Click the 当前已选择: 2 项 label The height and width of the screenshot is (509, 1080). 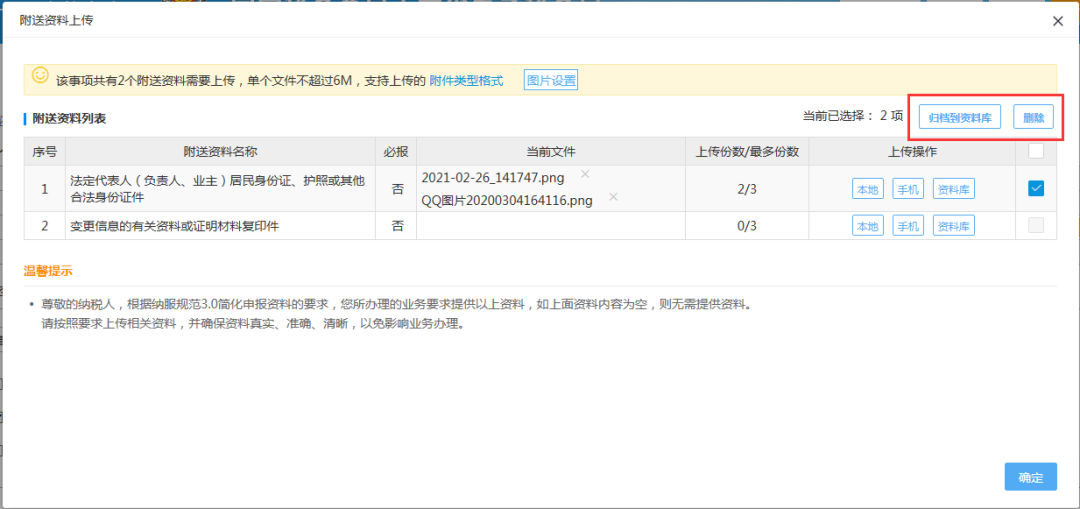(852, 116)
